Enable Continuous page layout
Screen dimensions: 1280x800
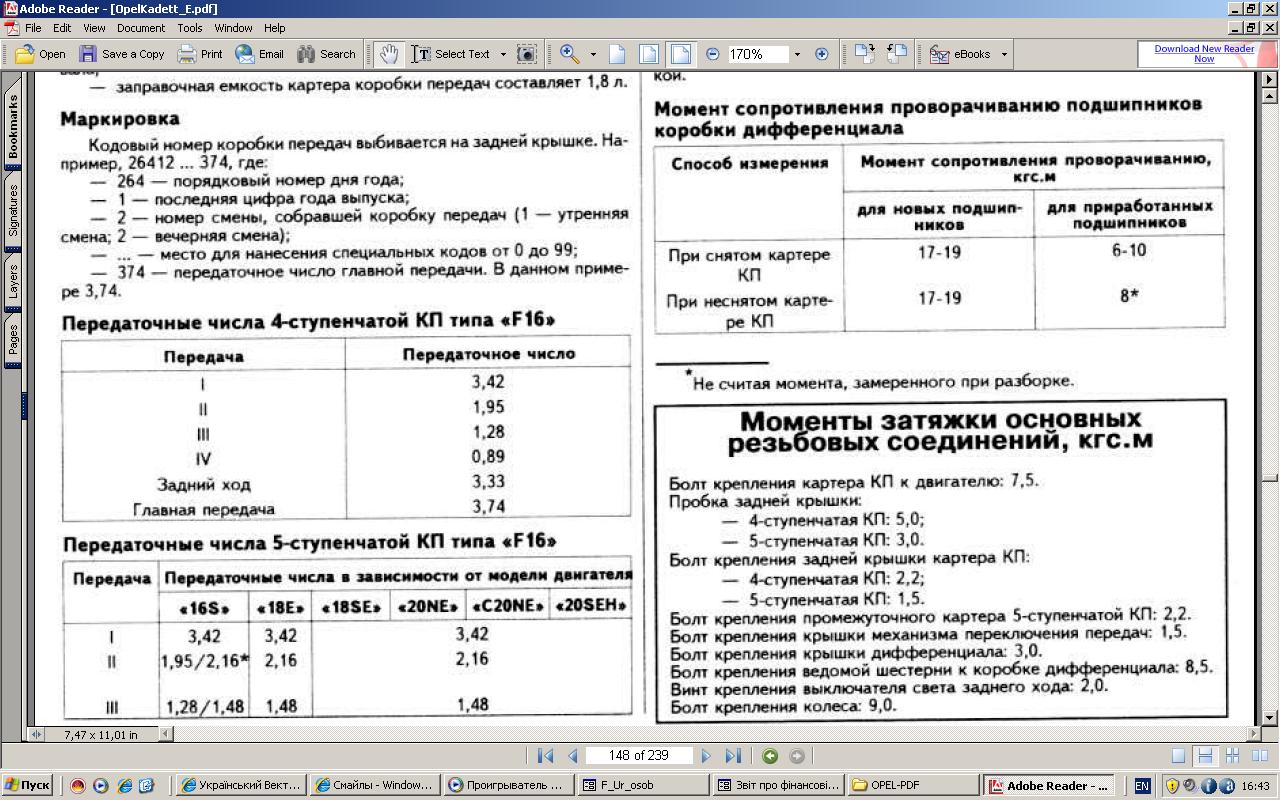[x=1205, y=756]
